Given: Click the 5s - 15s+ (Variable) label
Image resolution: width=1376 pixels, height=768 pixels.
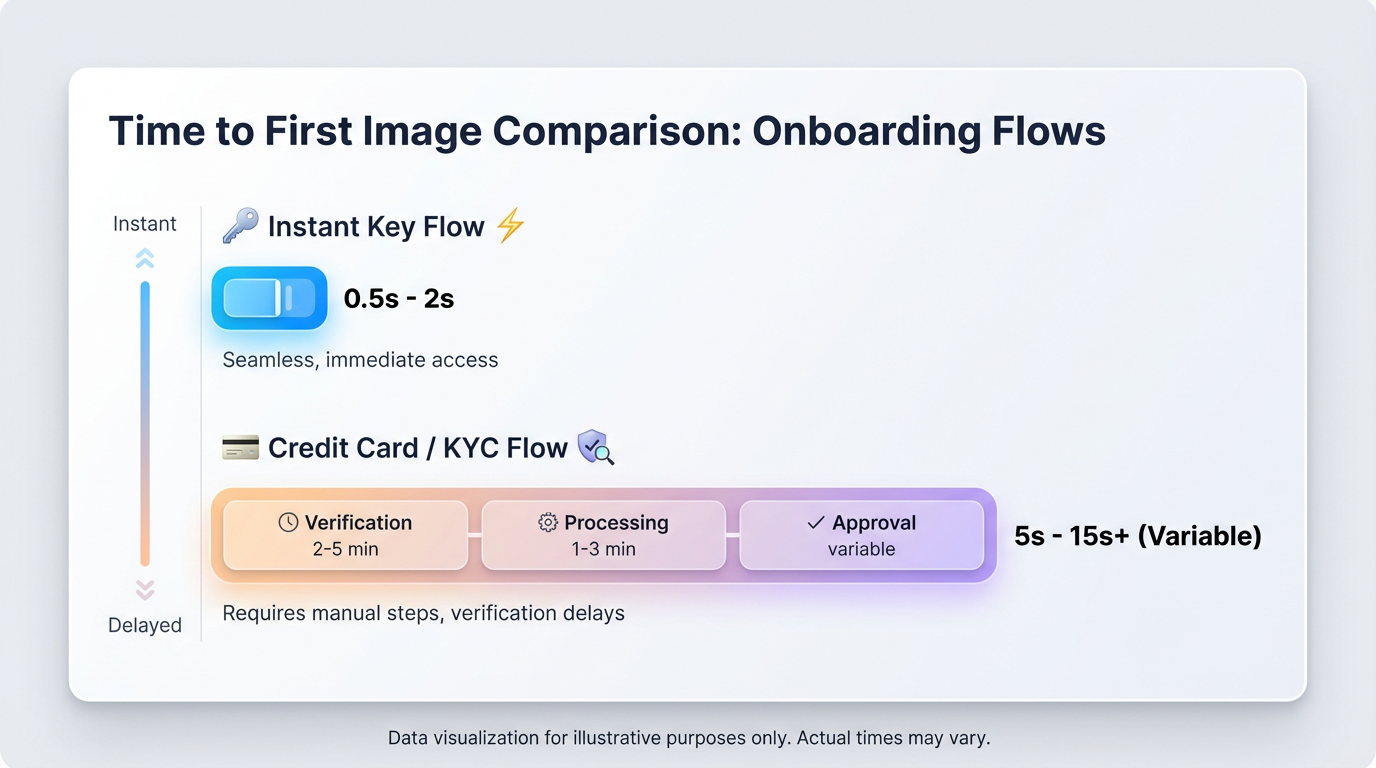Looking at the screenshot, I should point(1138,536).
